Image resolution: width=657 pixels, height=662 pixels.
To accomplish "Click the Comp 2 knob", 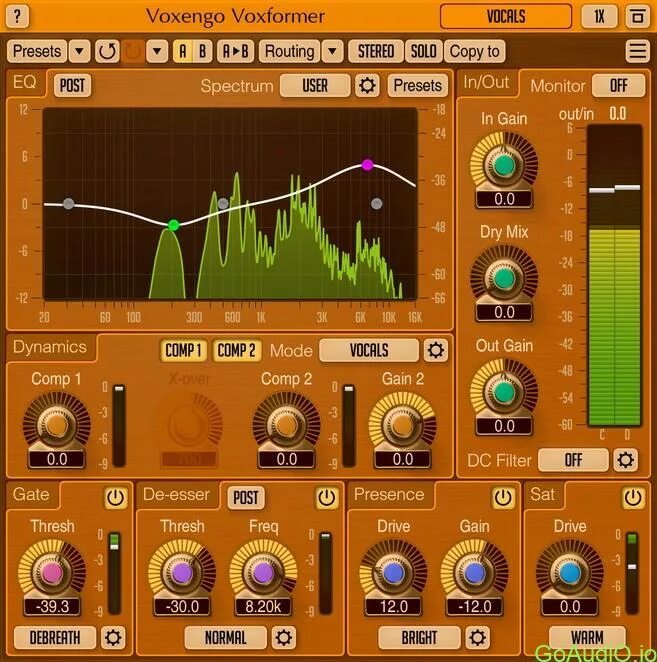I will 286,425.
